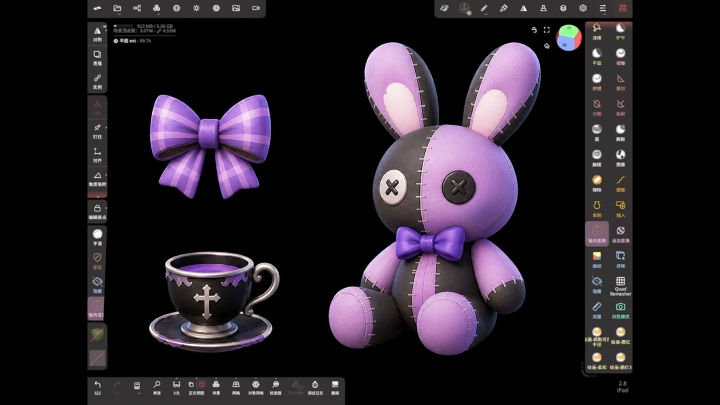Enter fullscreen viewport mode
Image resolution: width=720 pixels, height=405 pixels.
(546, 30)
